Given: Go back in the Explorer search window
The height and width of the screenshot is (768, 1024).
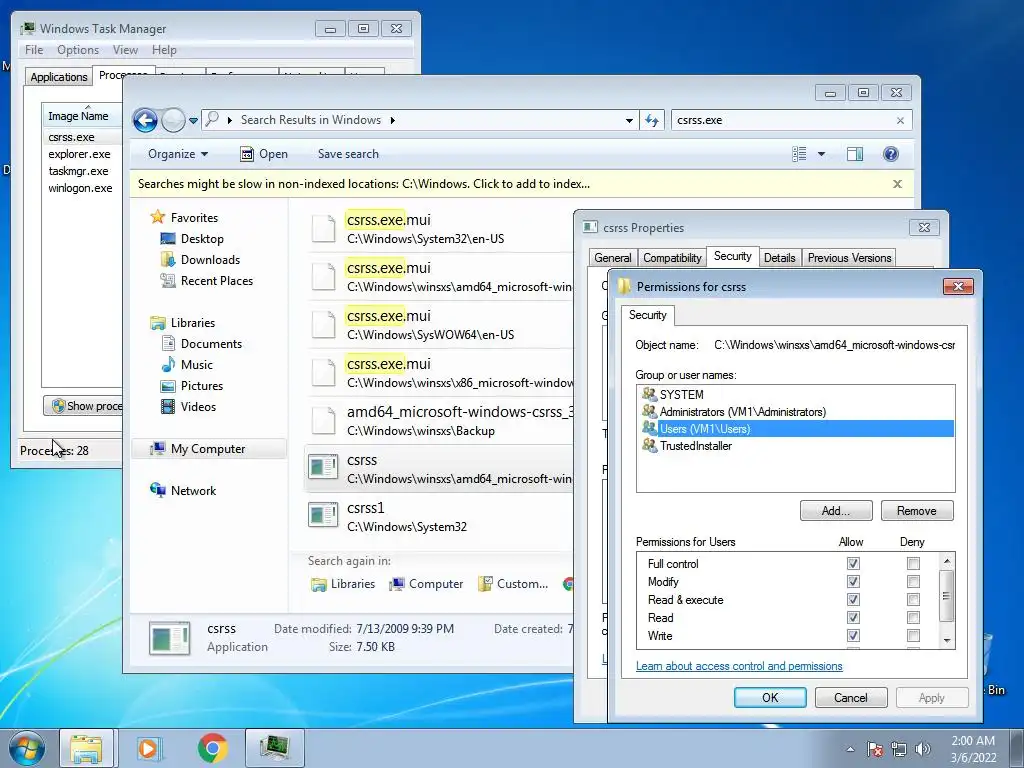Looking at the screenshot, I should point(145,120).
